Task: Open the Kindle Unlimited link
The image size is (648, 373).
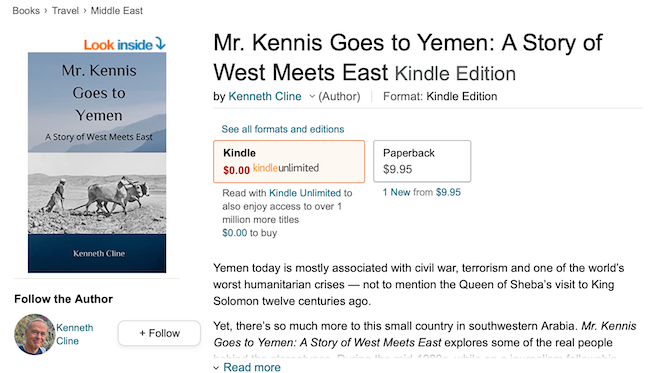Action: [x=305, y=193]
